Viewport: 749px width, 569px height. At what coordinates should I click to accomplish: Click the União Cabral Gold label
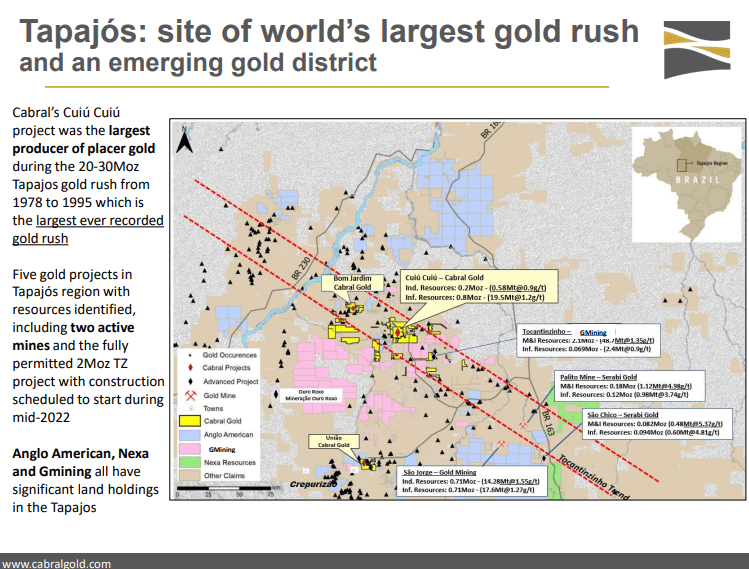(x=333, y=441)
